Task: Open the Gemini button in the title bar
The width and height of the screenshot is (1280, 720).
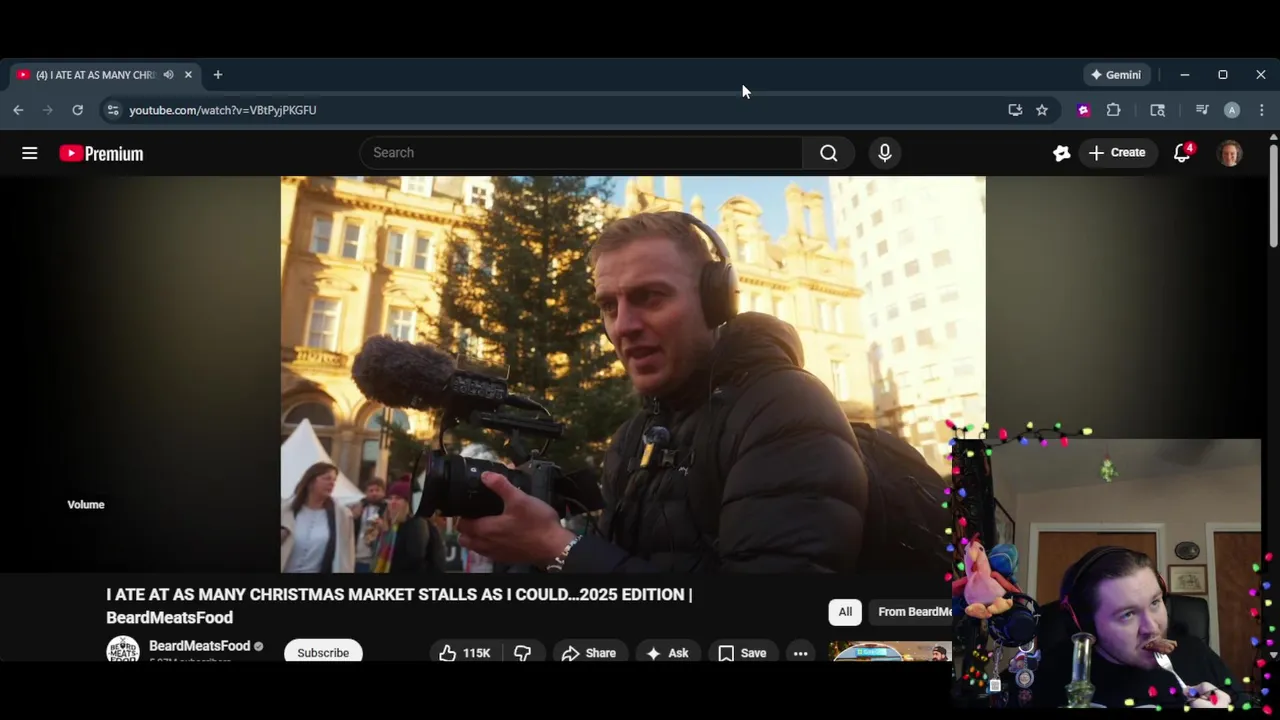Action: click(x=1118, y=75)
